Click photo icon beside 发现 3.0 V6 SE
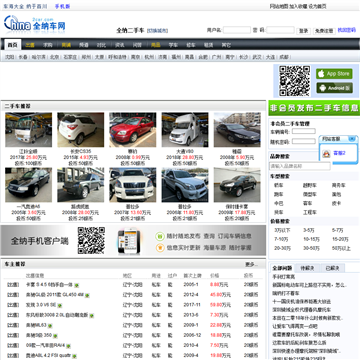 [x=60, y=305]
